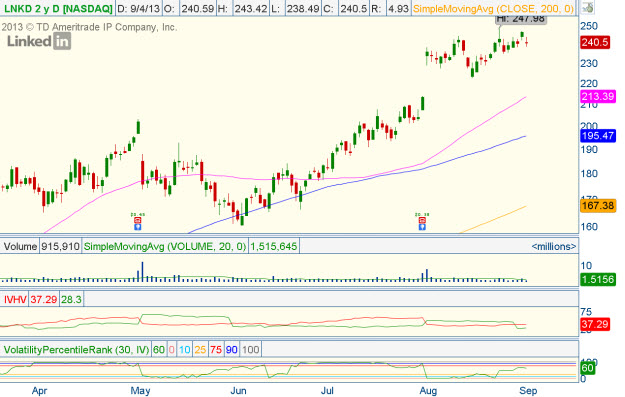Click the low price 238.49
This screenshot has height=397, width=625.
[x=303, y=8]
